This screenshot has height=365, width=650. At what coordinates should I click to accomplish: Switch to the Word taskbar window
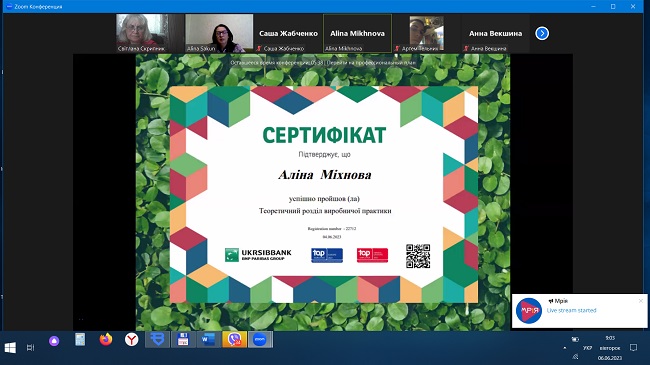(209, 340)
